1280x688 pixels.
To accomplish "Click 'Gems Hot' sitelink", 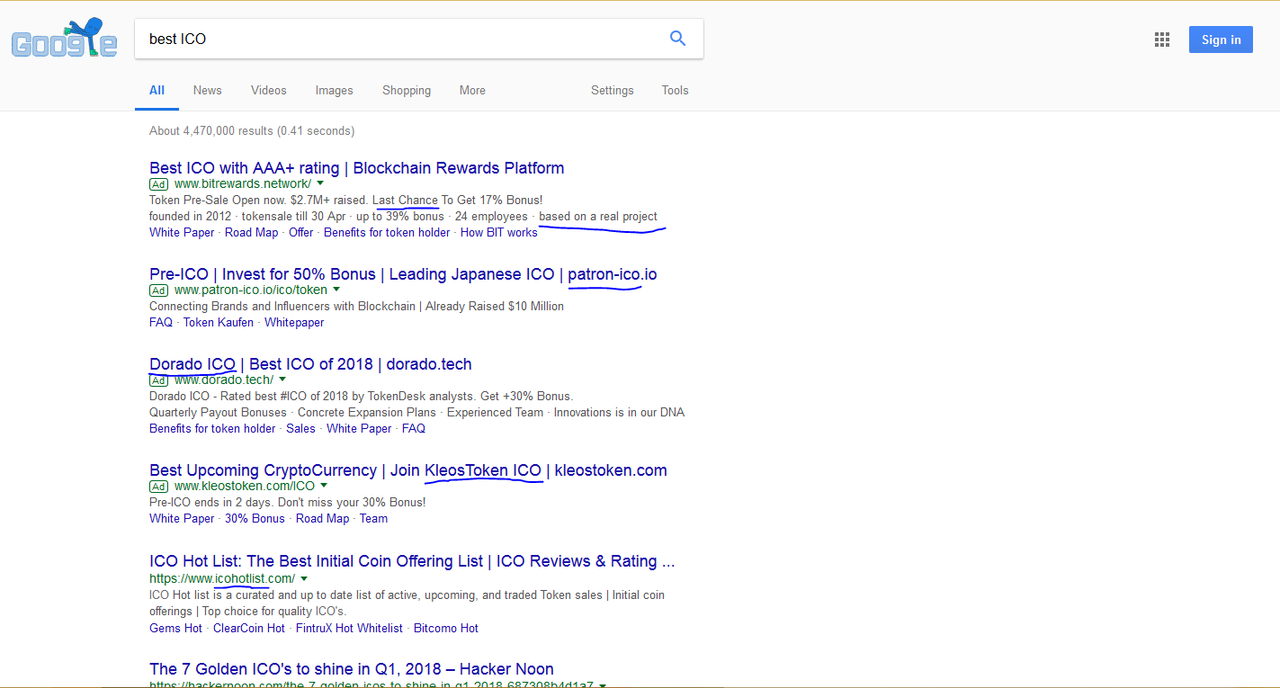I will click(x=176, y=628).
